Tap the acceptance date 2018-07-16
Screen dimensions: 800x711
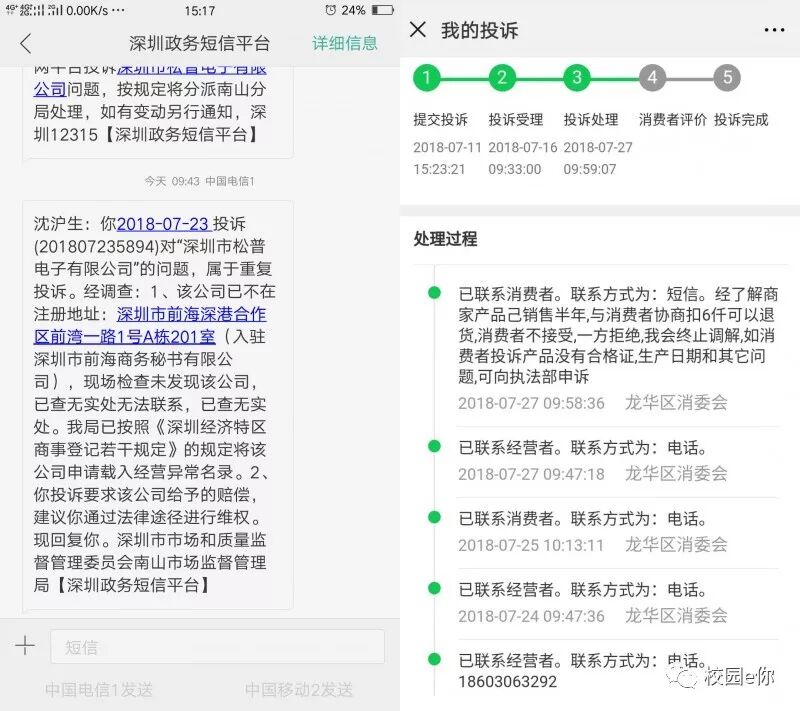tap(522, 147)
